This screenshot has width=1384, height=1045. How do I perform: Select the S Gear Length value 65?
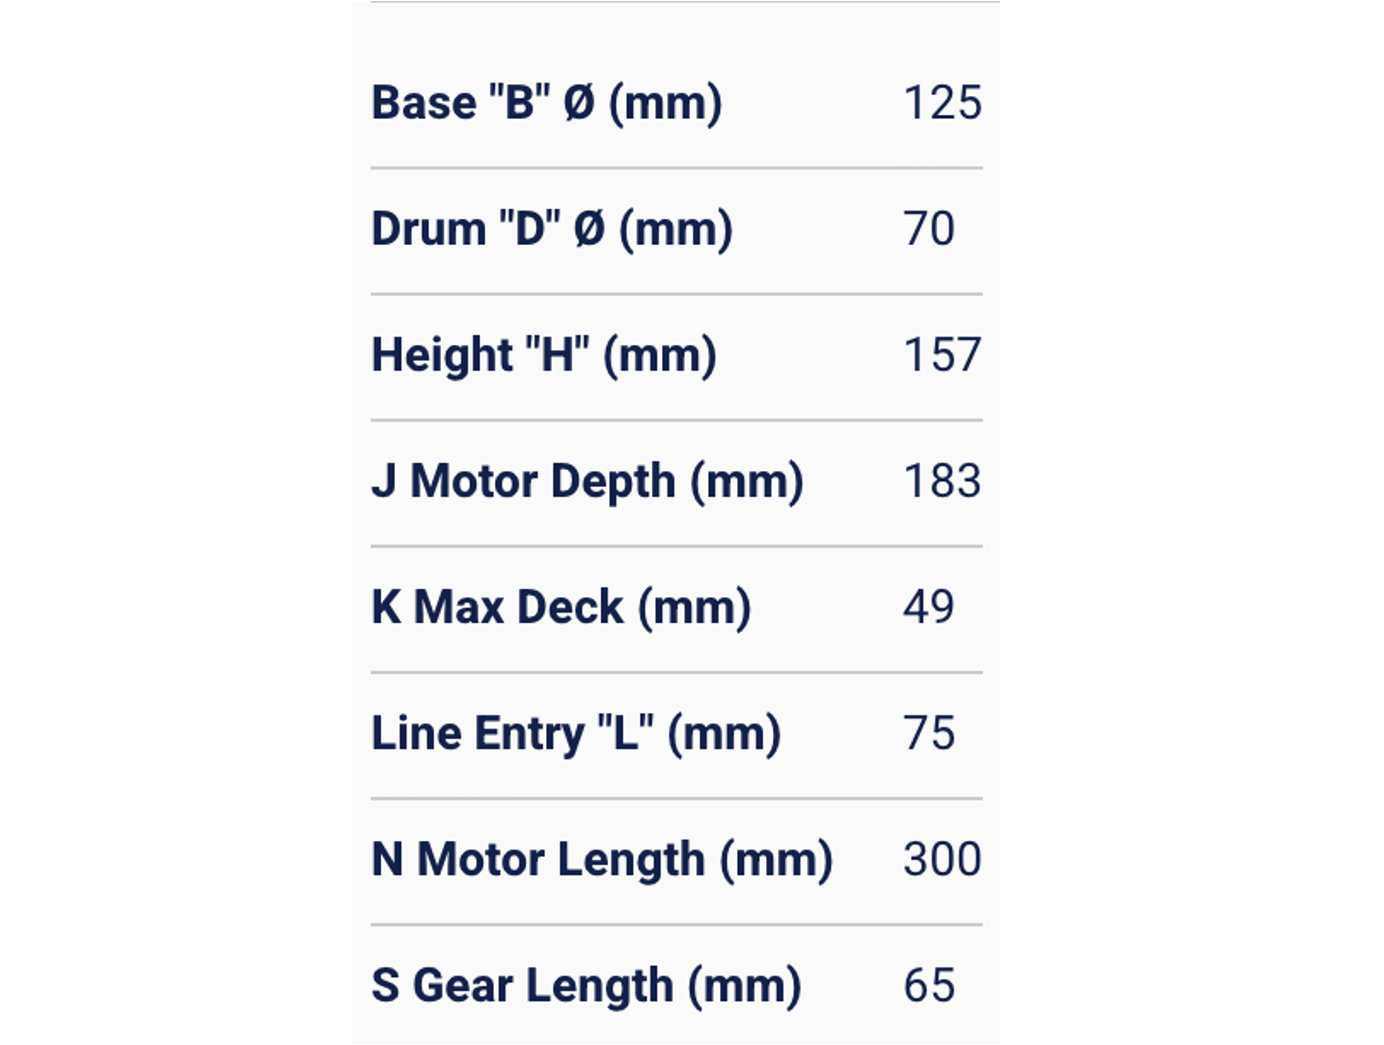929,985
